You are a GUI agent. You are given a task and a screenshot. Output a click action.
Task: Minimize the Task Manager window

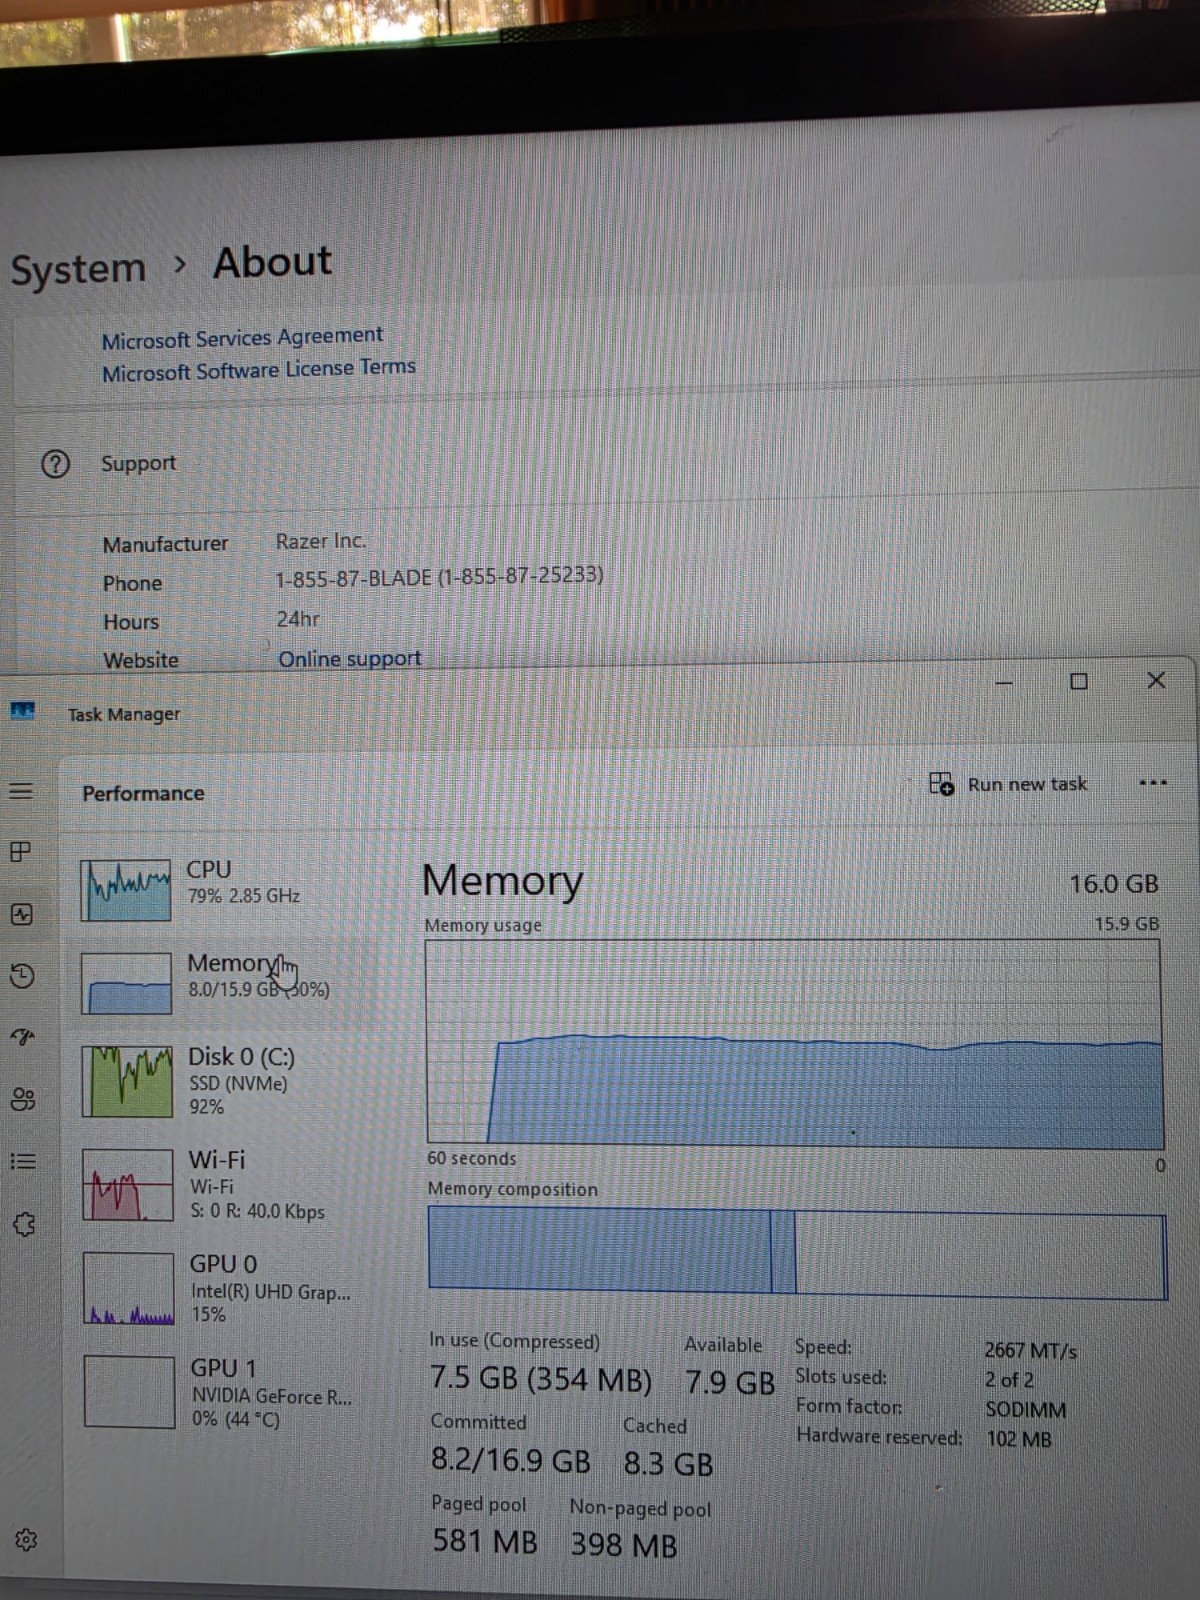click(1005, 682)
